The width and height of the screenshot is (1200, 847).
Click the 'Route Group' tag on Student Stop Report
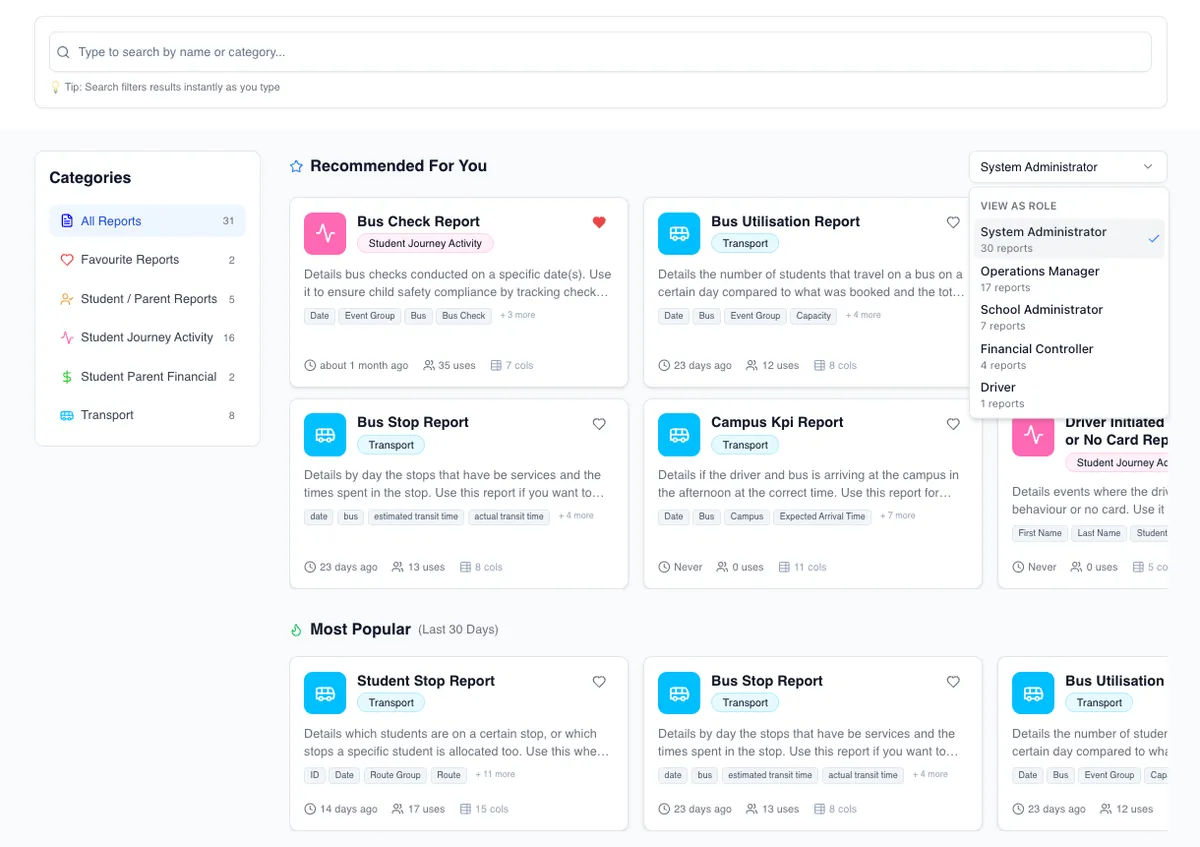point(395,775)
